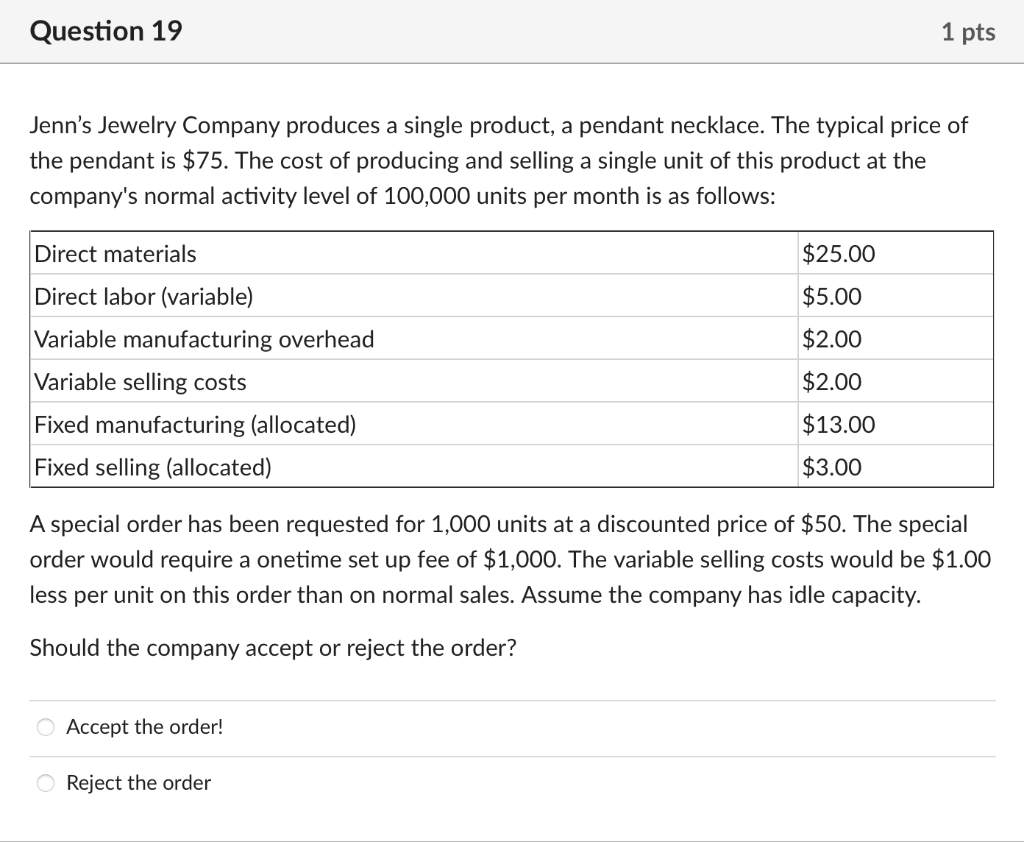Image resolution: width=1024 pixels, height=842 pixels.
Task: Click the 'Fixed selling (allocated)' cell
Action: pos(153,467)
